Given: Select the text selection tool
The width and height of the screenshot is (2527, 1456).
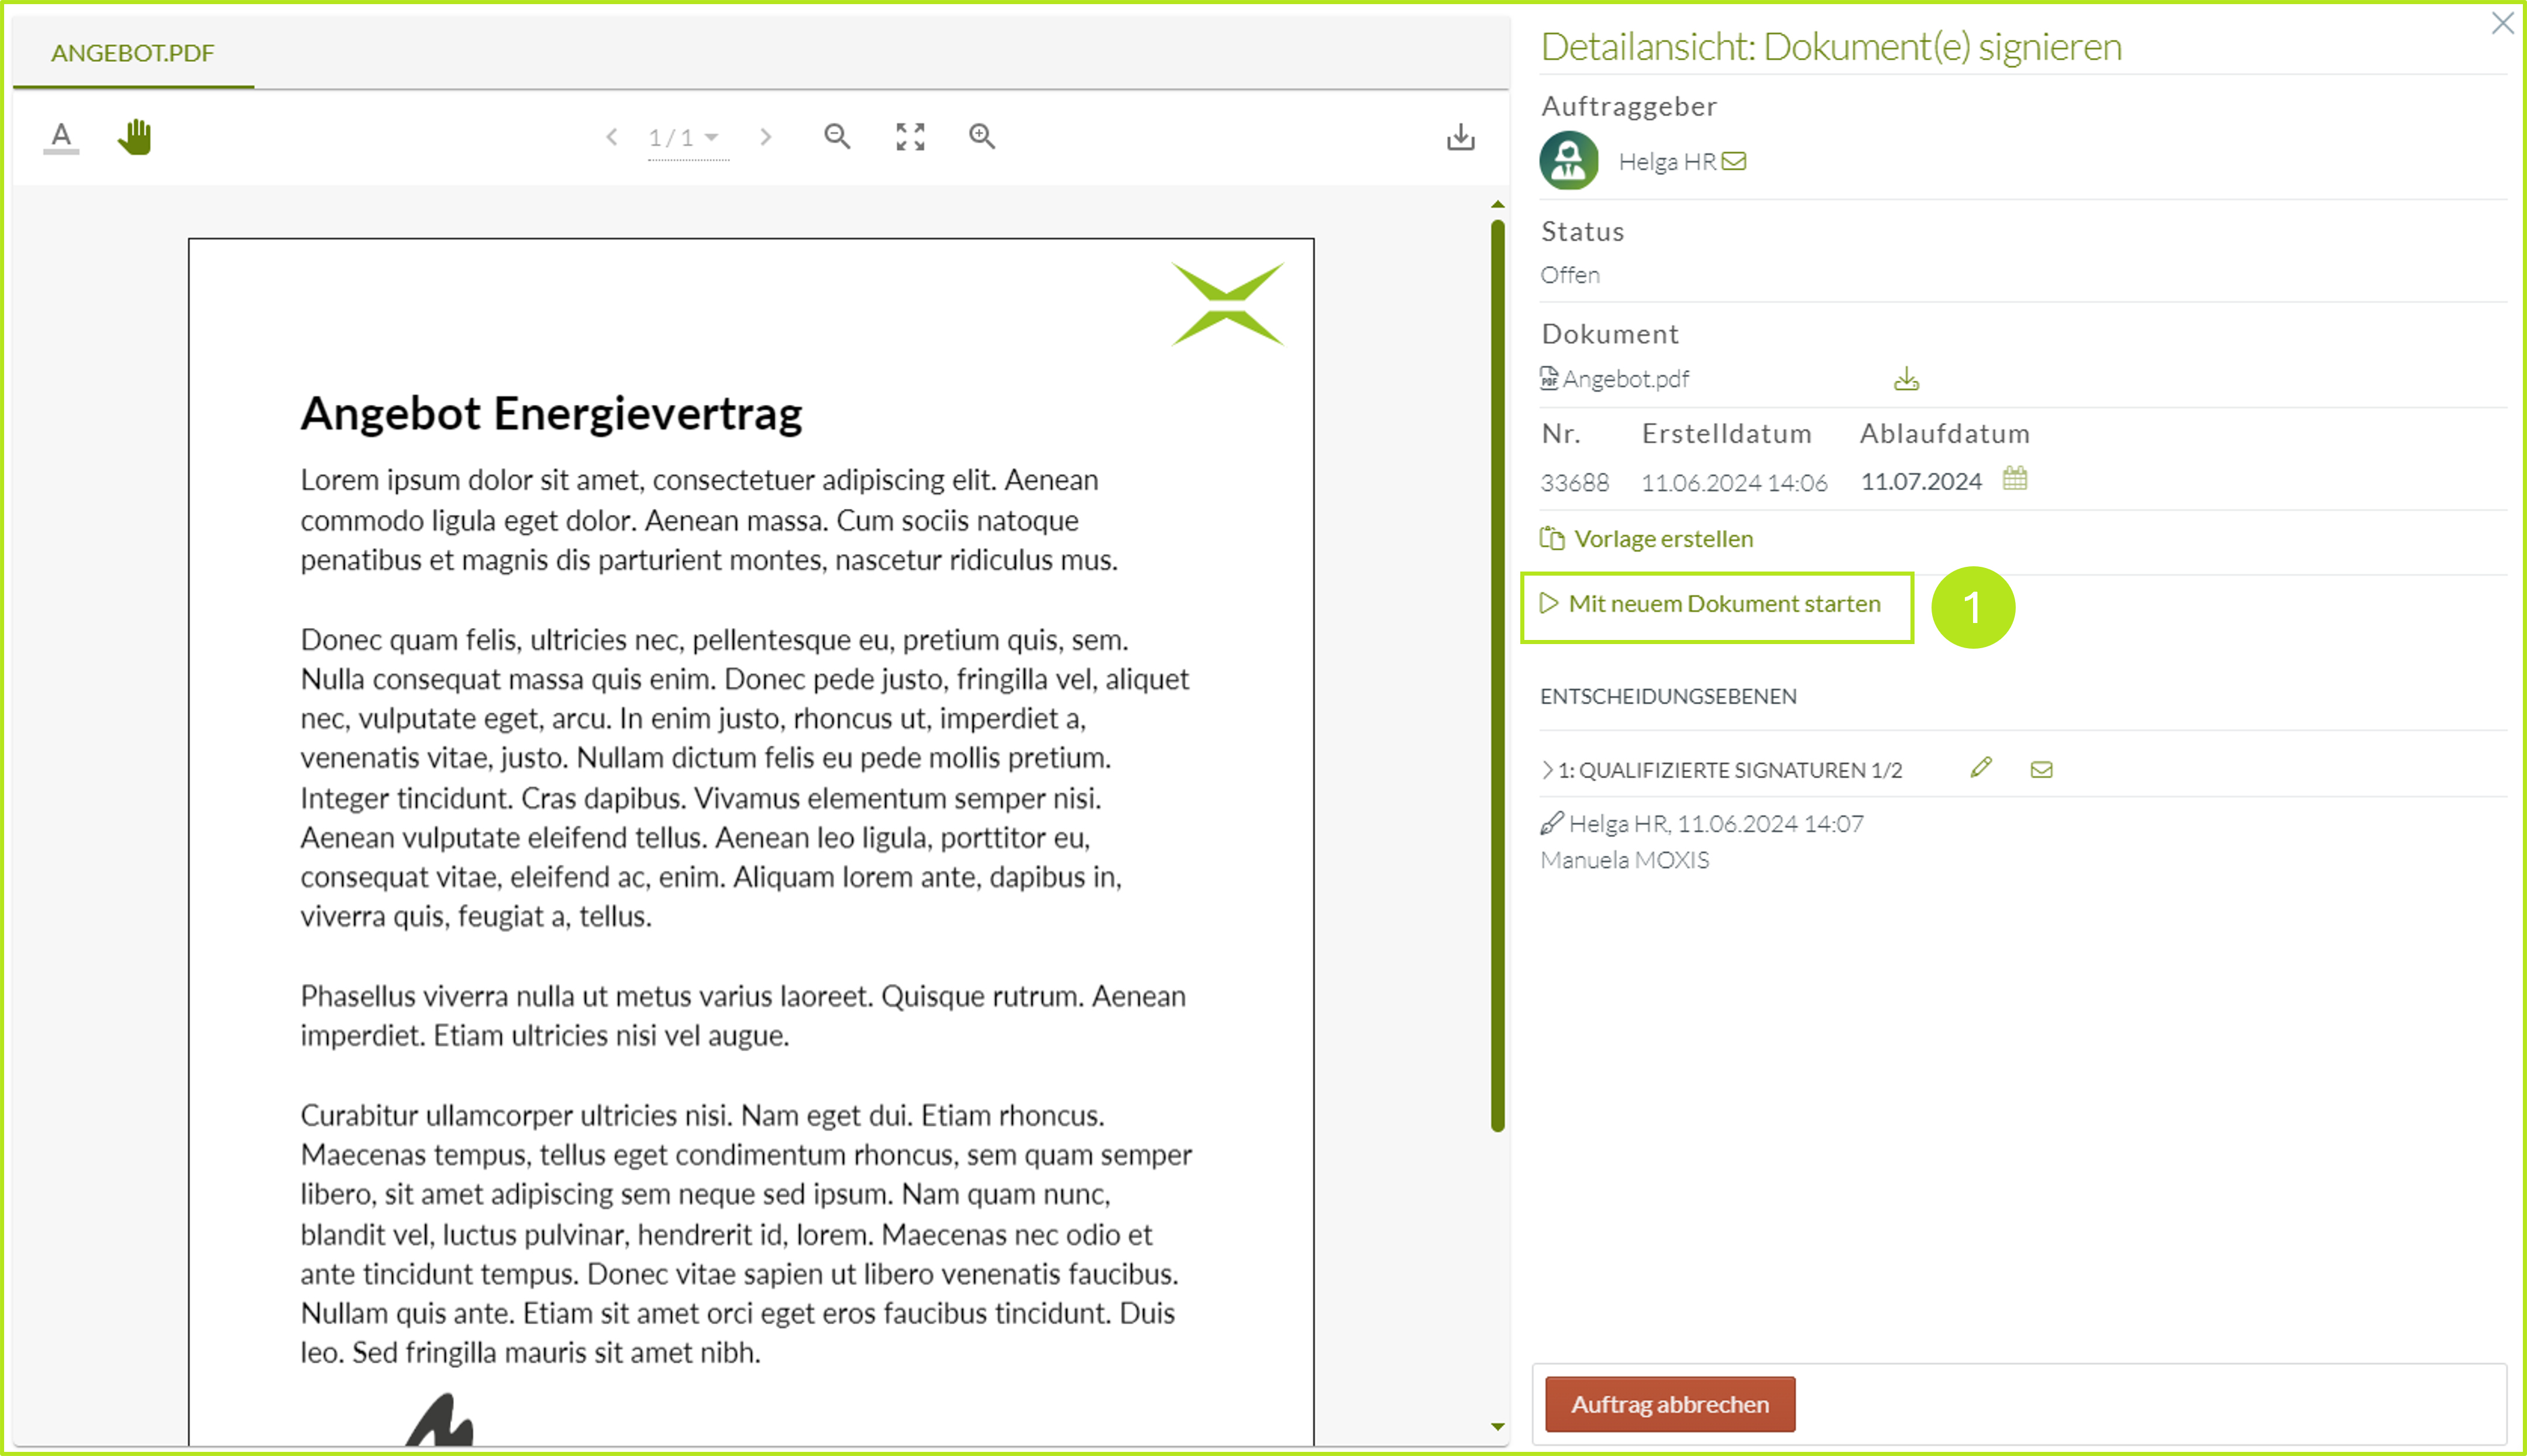Looking at the screenshot, I should (x=61, y=136).
